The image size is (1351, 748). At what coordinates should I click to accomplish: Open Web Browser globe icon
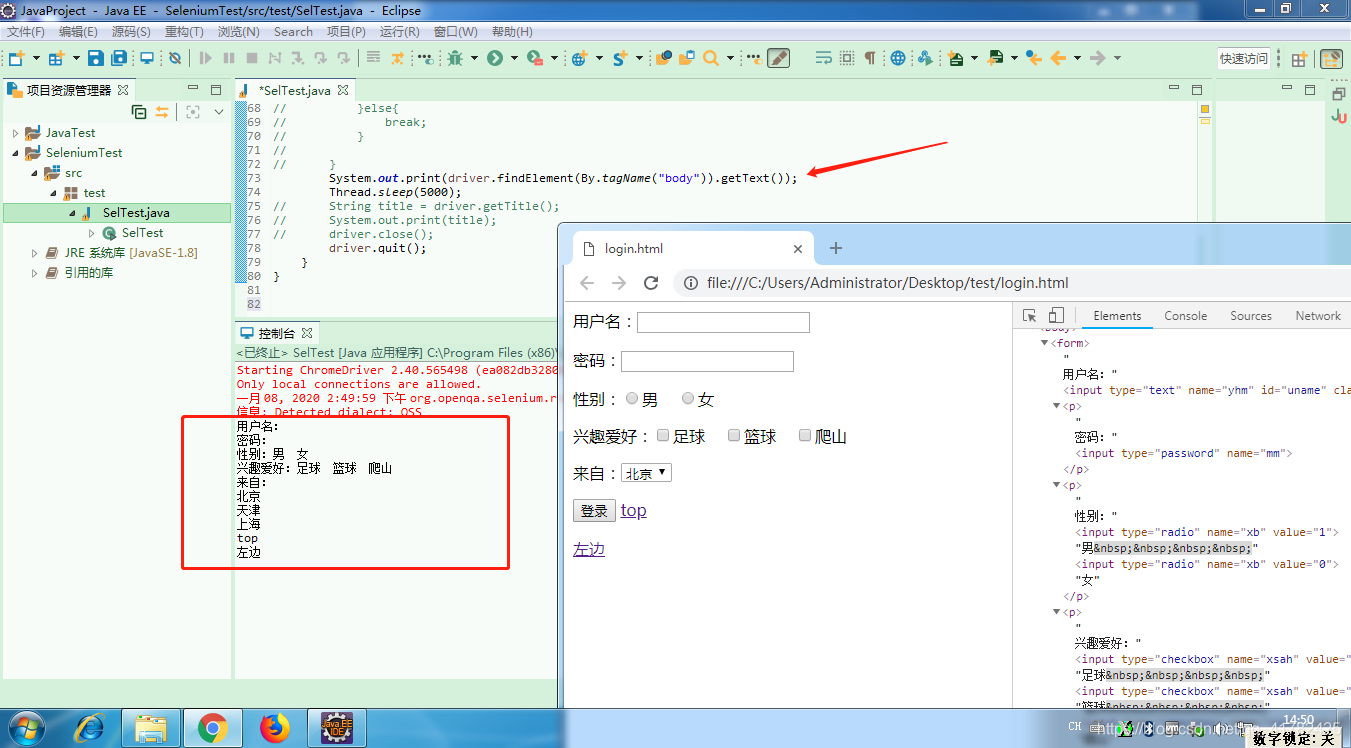(x=898, y=58)
